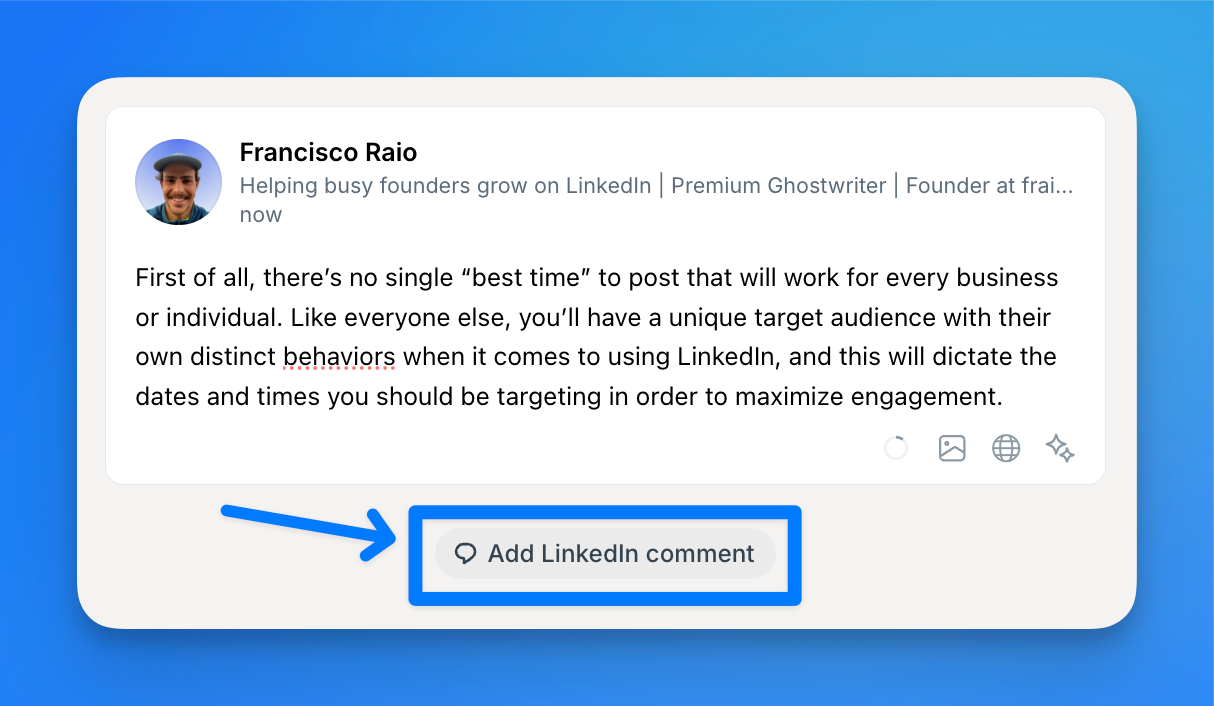
Task: Select the first paragraph of the post
Action: tap(596, 336)
